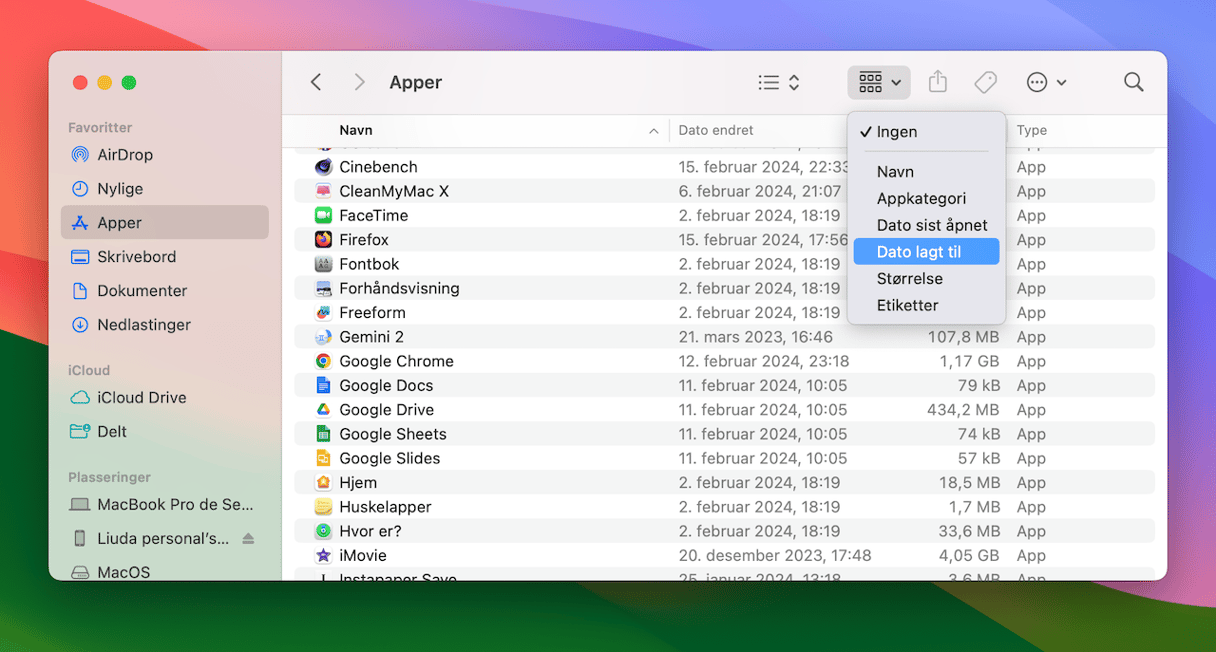Select the iMovie file name

tap(363, 555)
